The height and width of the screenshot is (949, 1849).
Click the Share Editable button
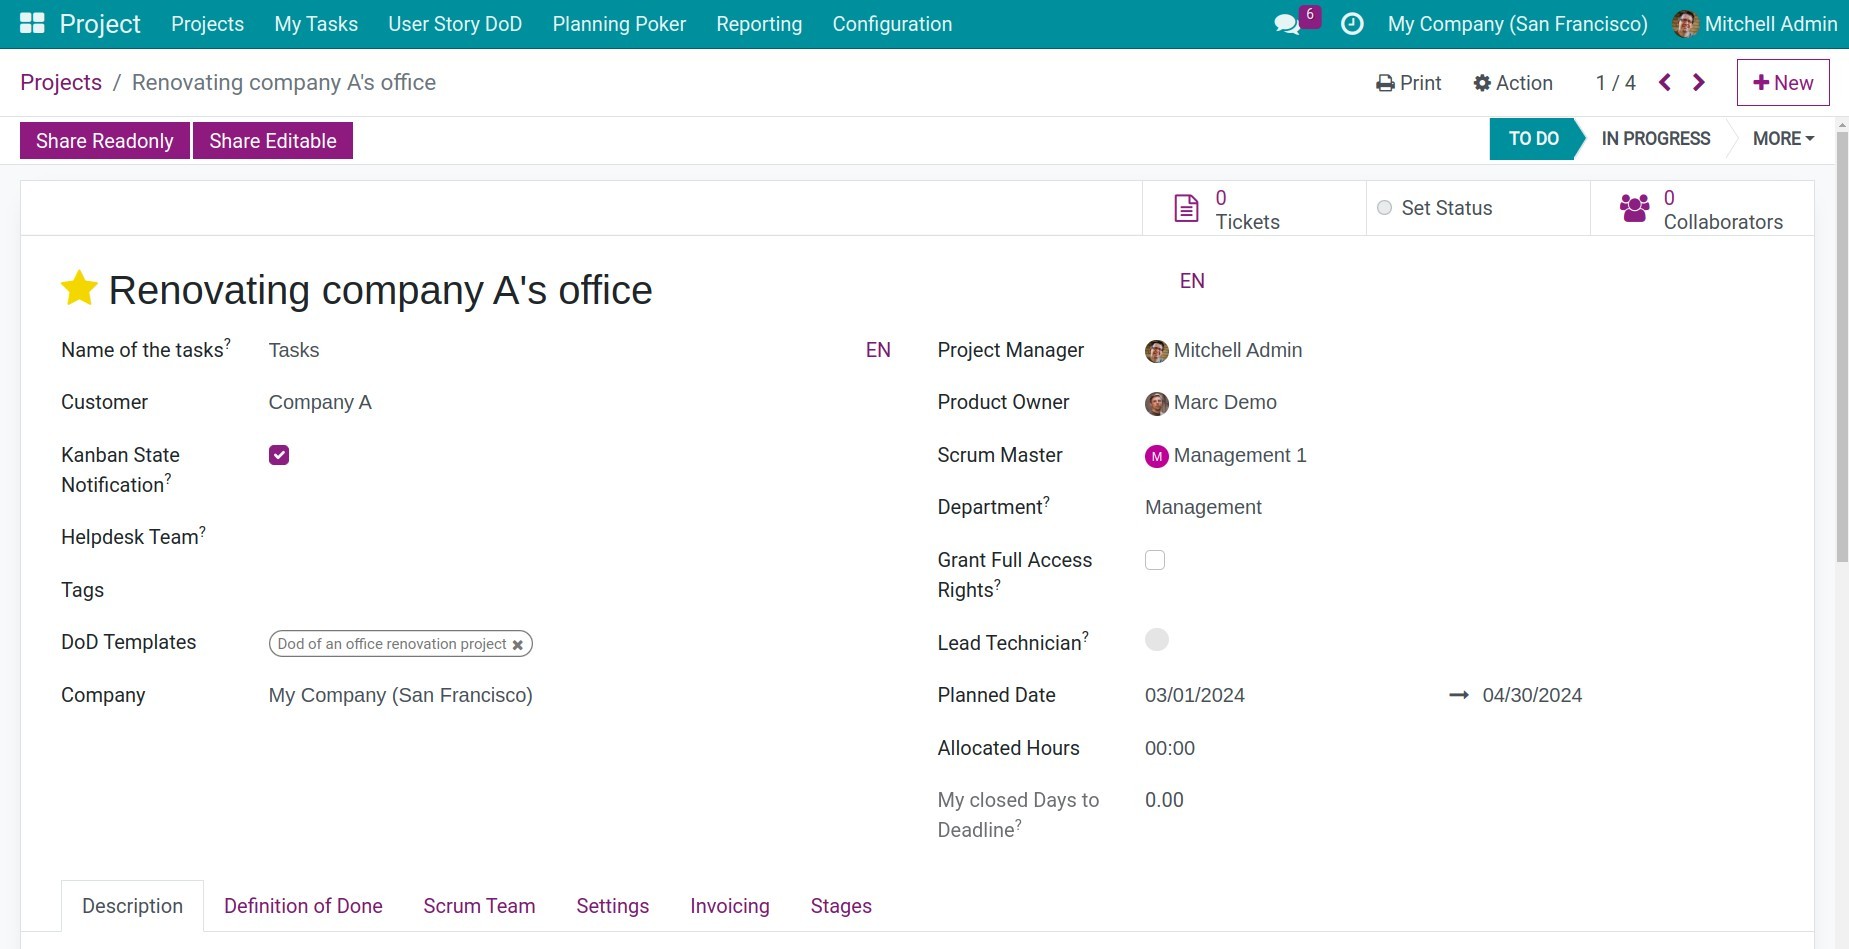point(273,141)
